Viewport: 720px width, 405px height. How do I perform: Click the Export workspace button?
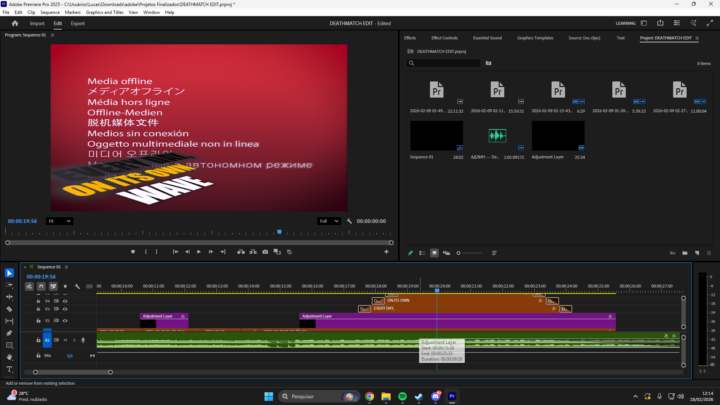[77, 22]
